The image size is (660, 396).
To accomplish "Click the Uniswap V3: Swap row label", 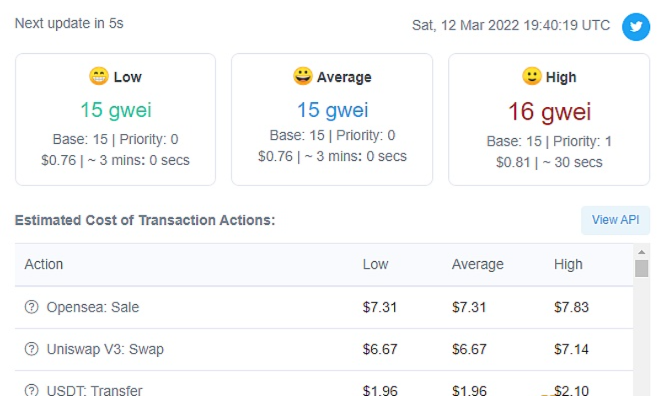I will point(105,349).
